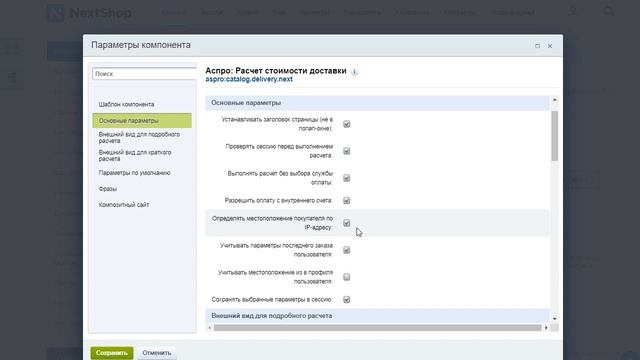
Task: Toggle 'Проверять сессию перед выполнением расчета' checkbox
Action: click(x=347, y=151)
